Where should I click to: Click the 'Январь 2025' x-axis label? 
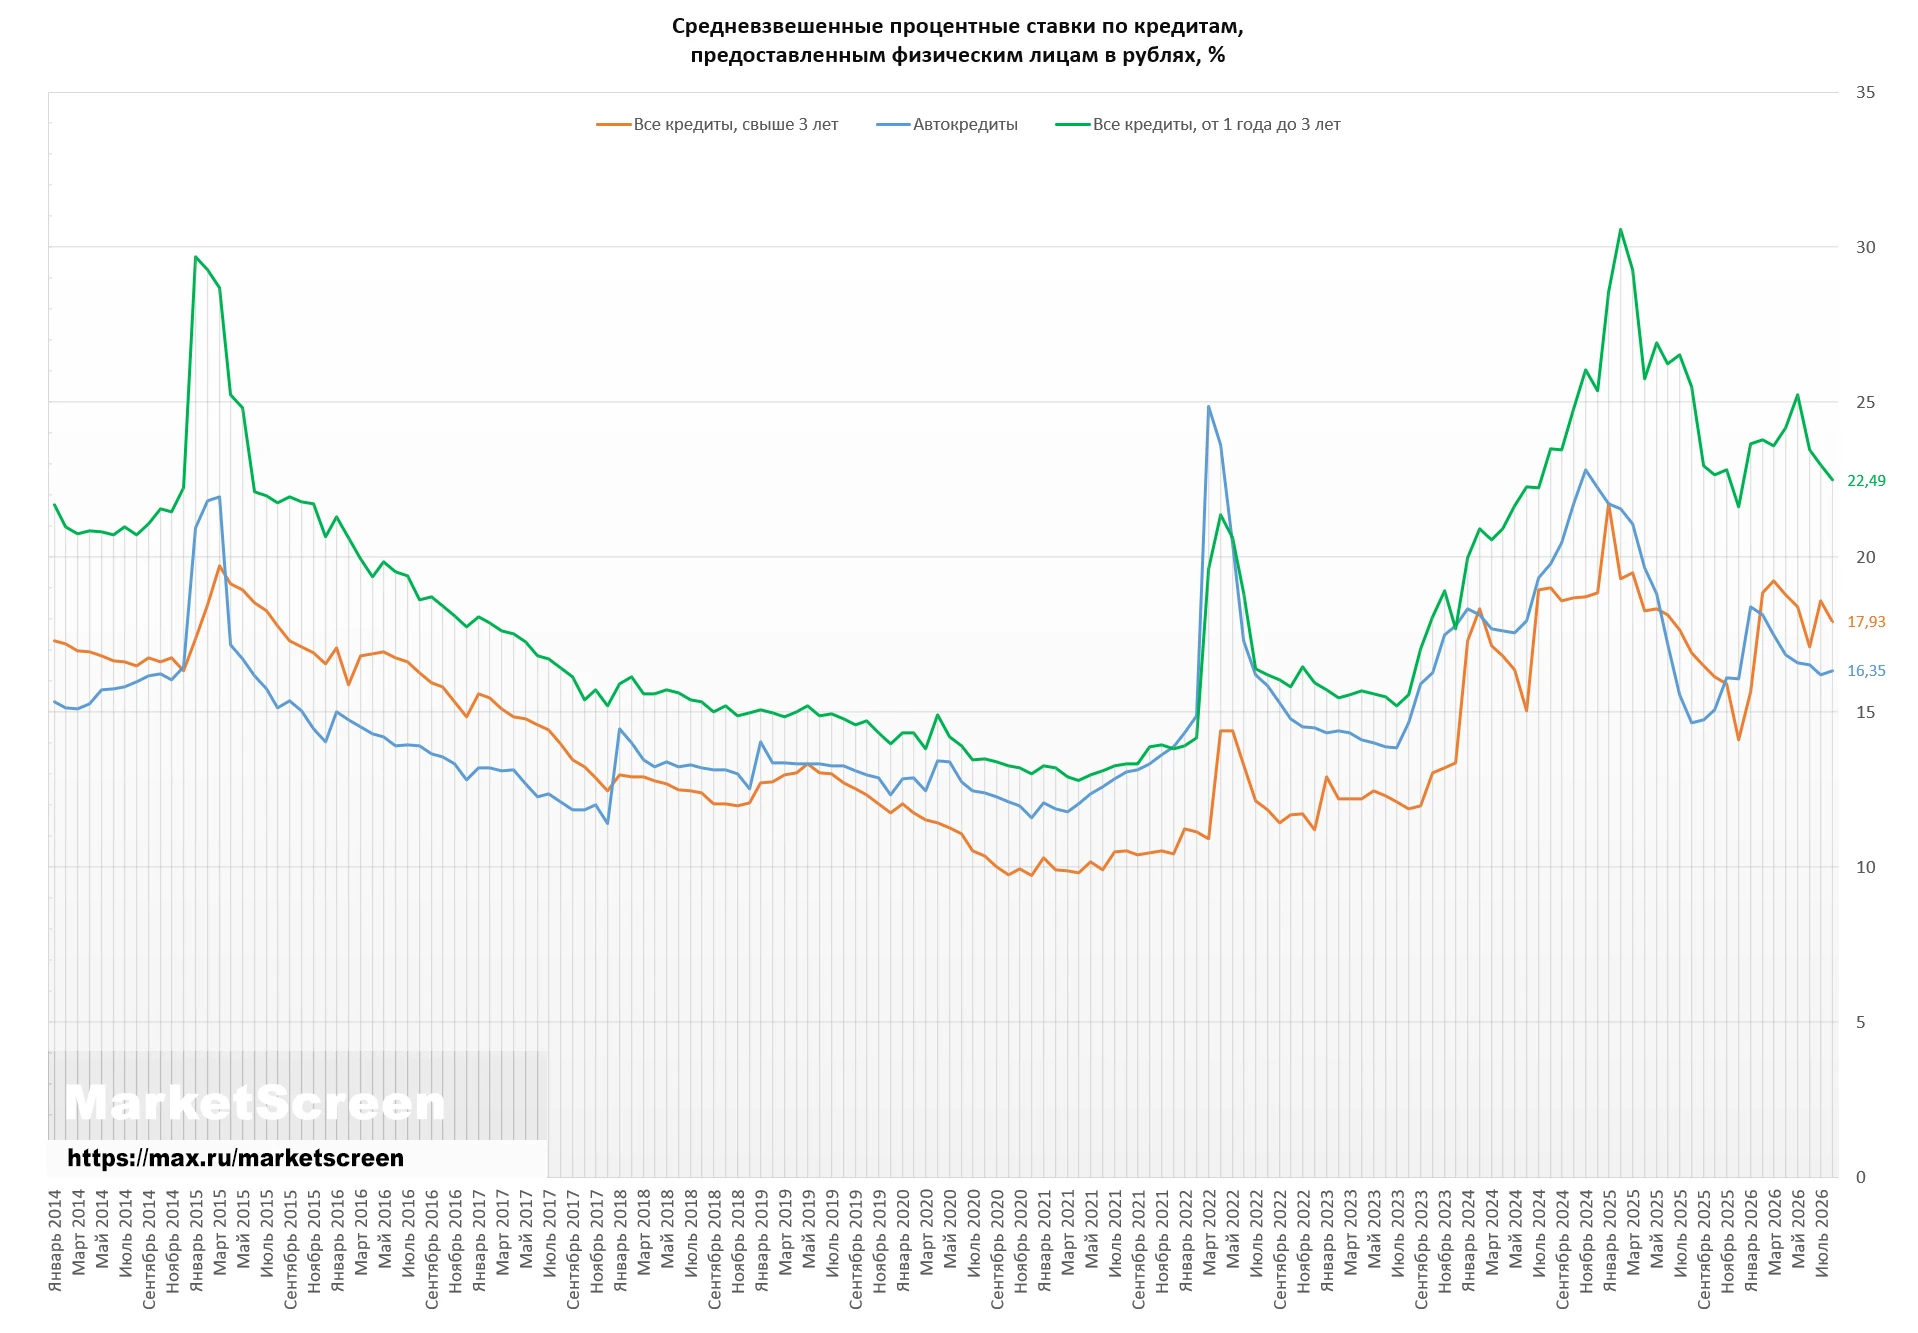point(1609,1240)
